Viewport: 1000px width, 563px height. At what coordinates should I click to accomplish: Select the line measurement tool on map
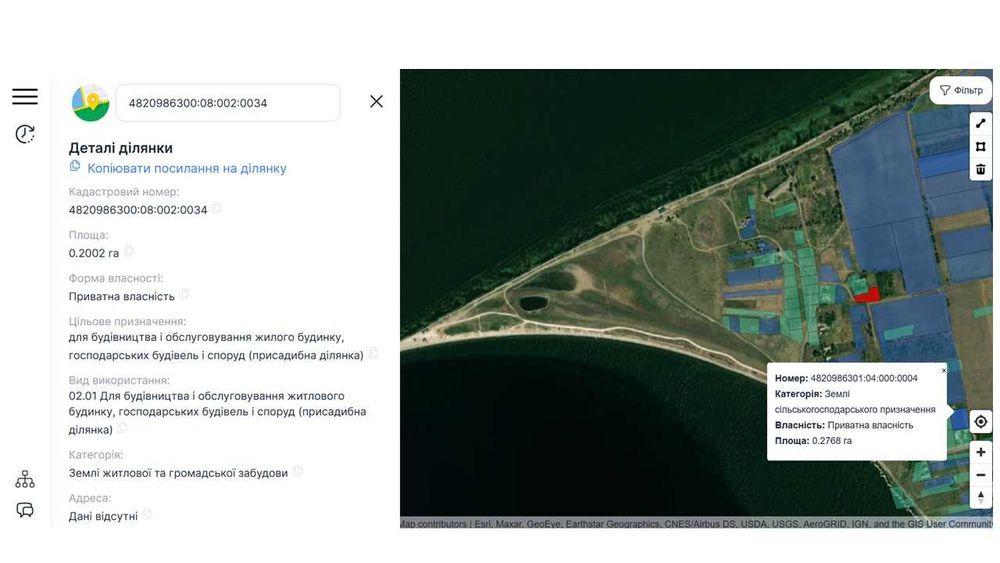(981, 124)
